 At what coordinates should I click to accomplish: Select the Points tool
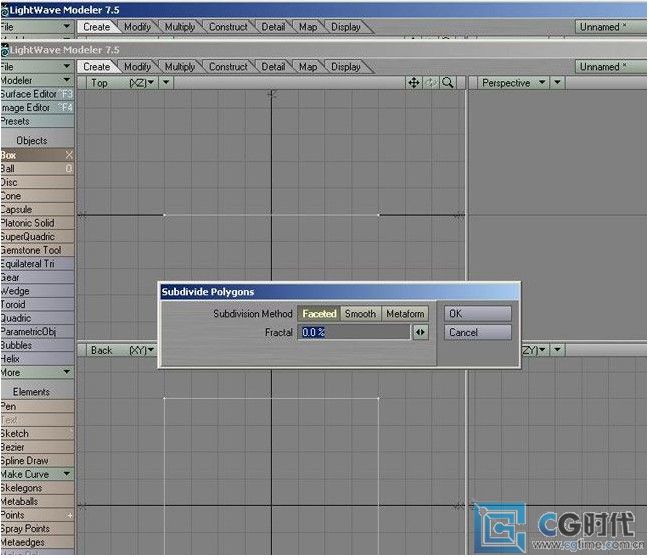click(37, 515)
